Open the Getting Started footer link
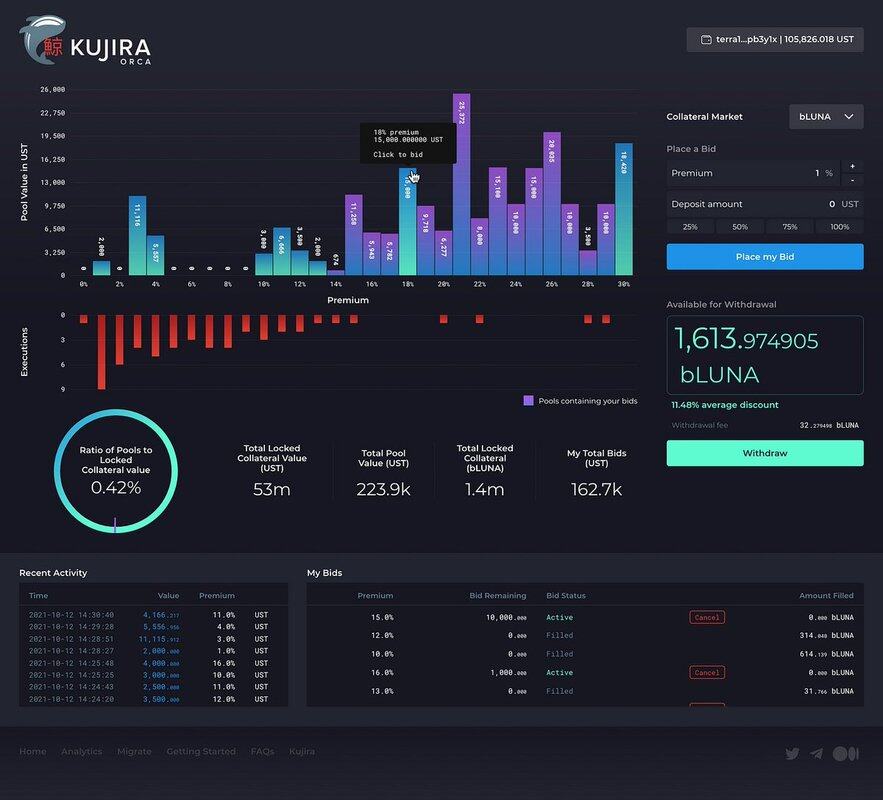 tap(201, 752)
